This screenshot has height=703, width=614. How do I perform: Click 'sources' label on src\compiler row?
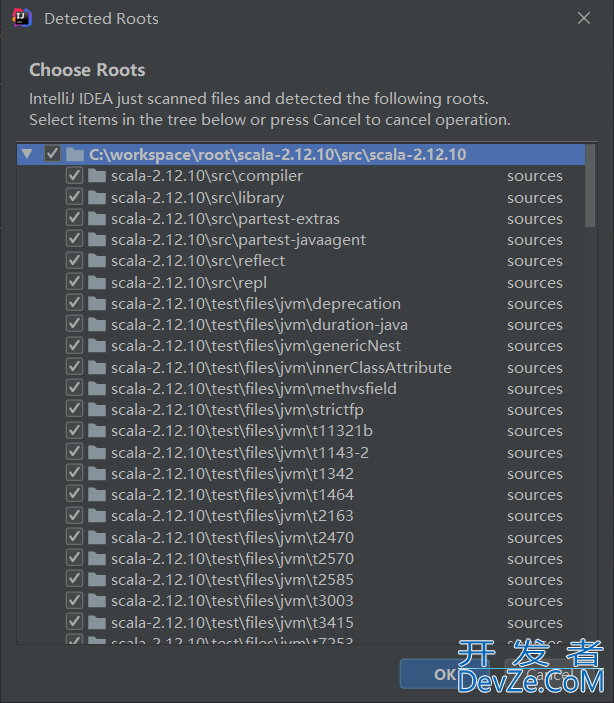[x=535, y=176]
